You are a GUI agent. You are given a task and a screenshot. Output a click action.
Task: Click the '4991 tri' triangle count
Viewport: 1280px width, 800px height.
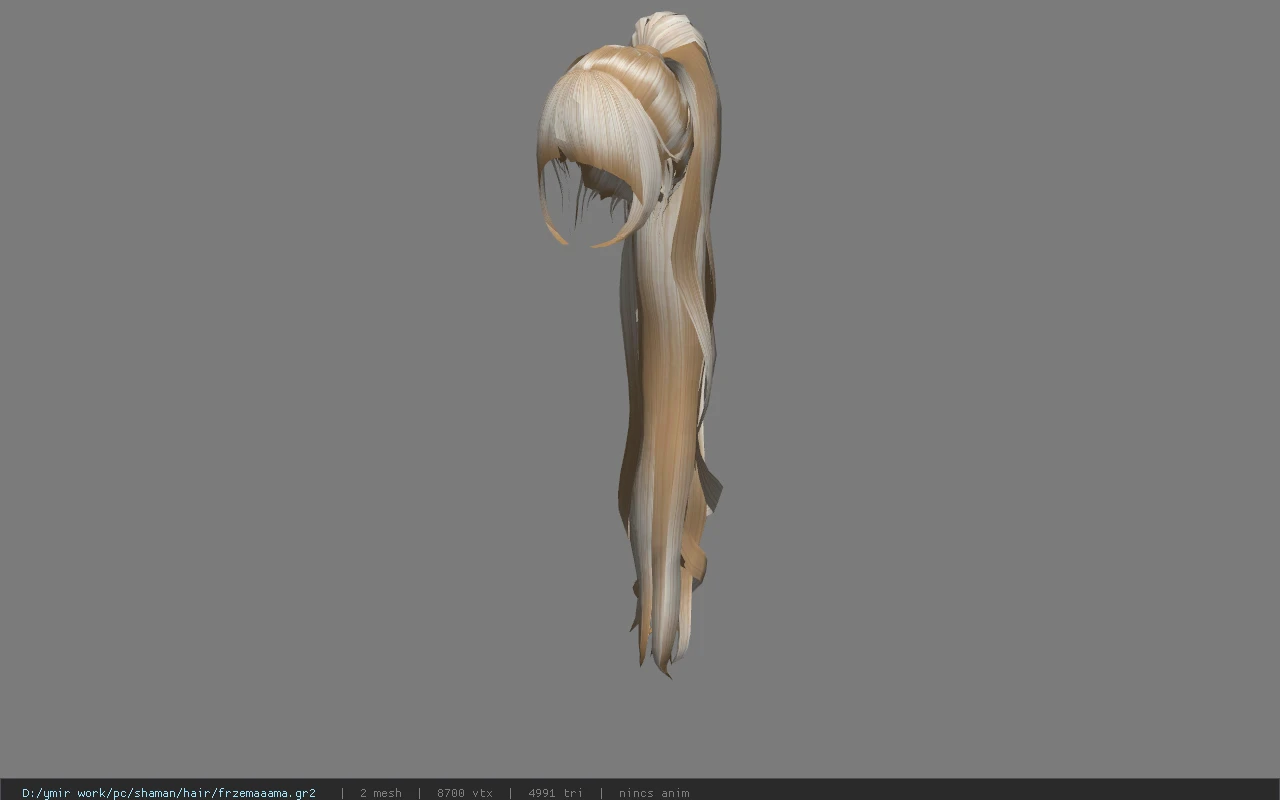(x=555, y=793)
